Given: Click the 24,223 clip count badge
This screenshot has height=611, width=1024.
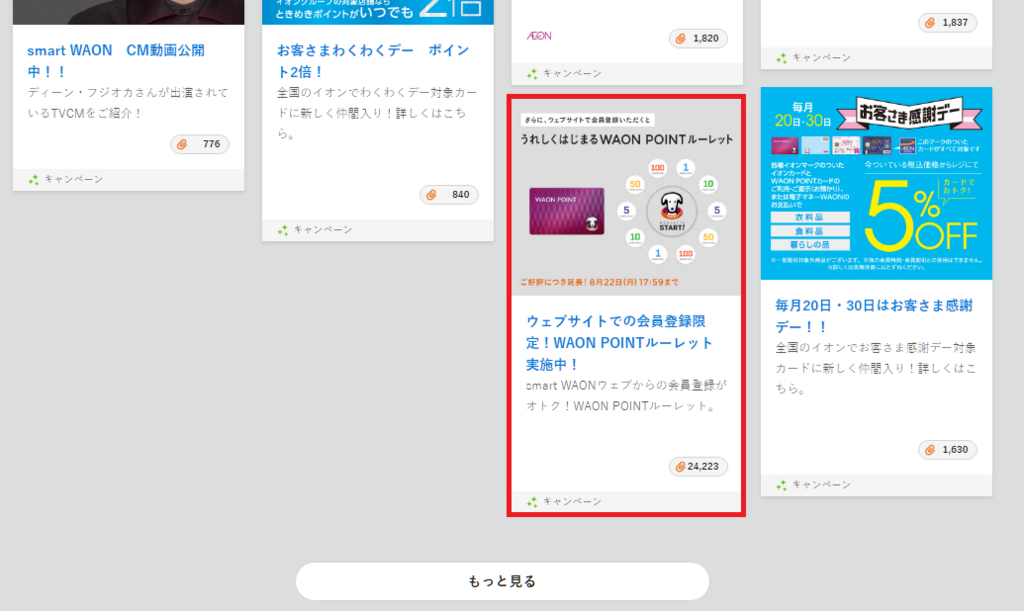Looking at the screenshot, I should tap(698, 466).
